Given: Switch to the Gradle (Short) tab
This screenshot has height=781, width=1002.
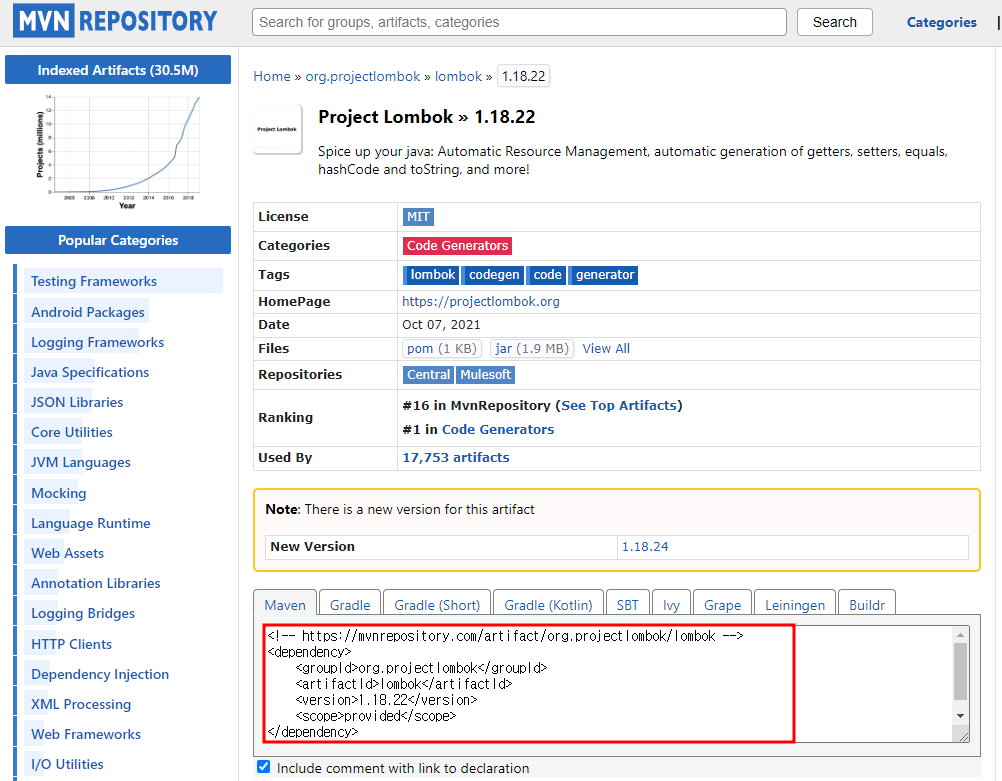Looking at the screenshot, I should coord(437,605).
